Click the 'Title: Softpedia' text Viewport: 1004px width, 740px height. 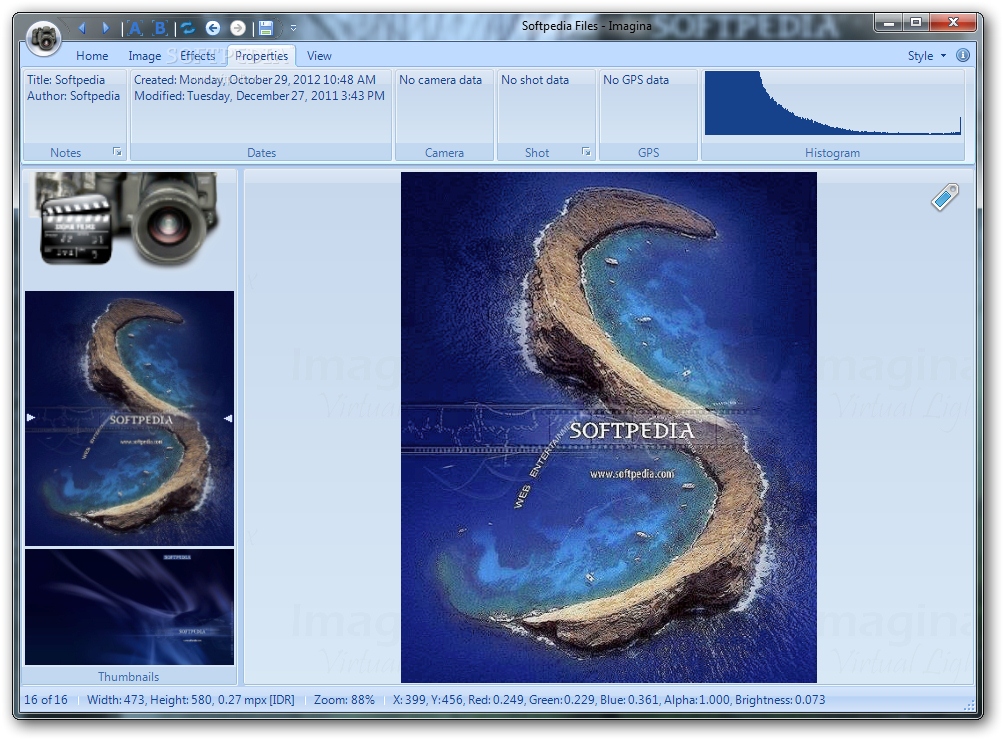66,79
